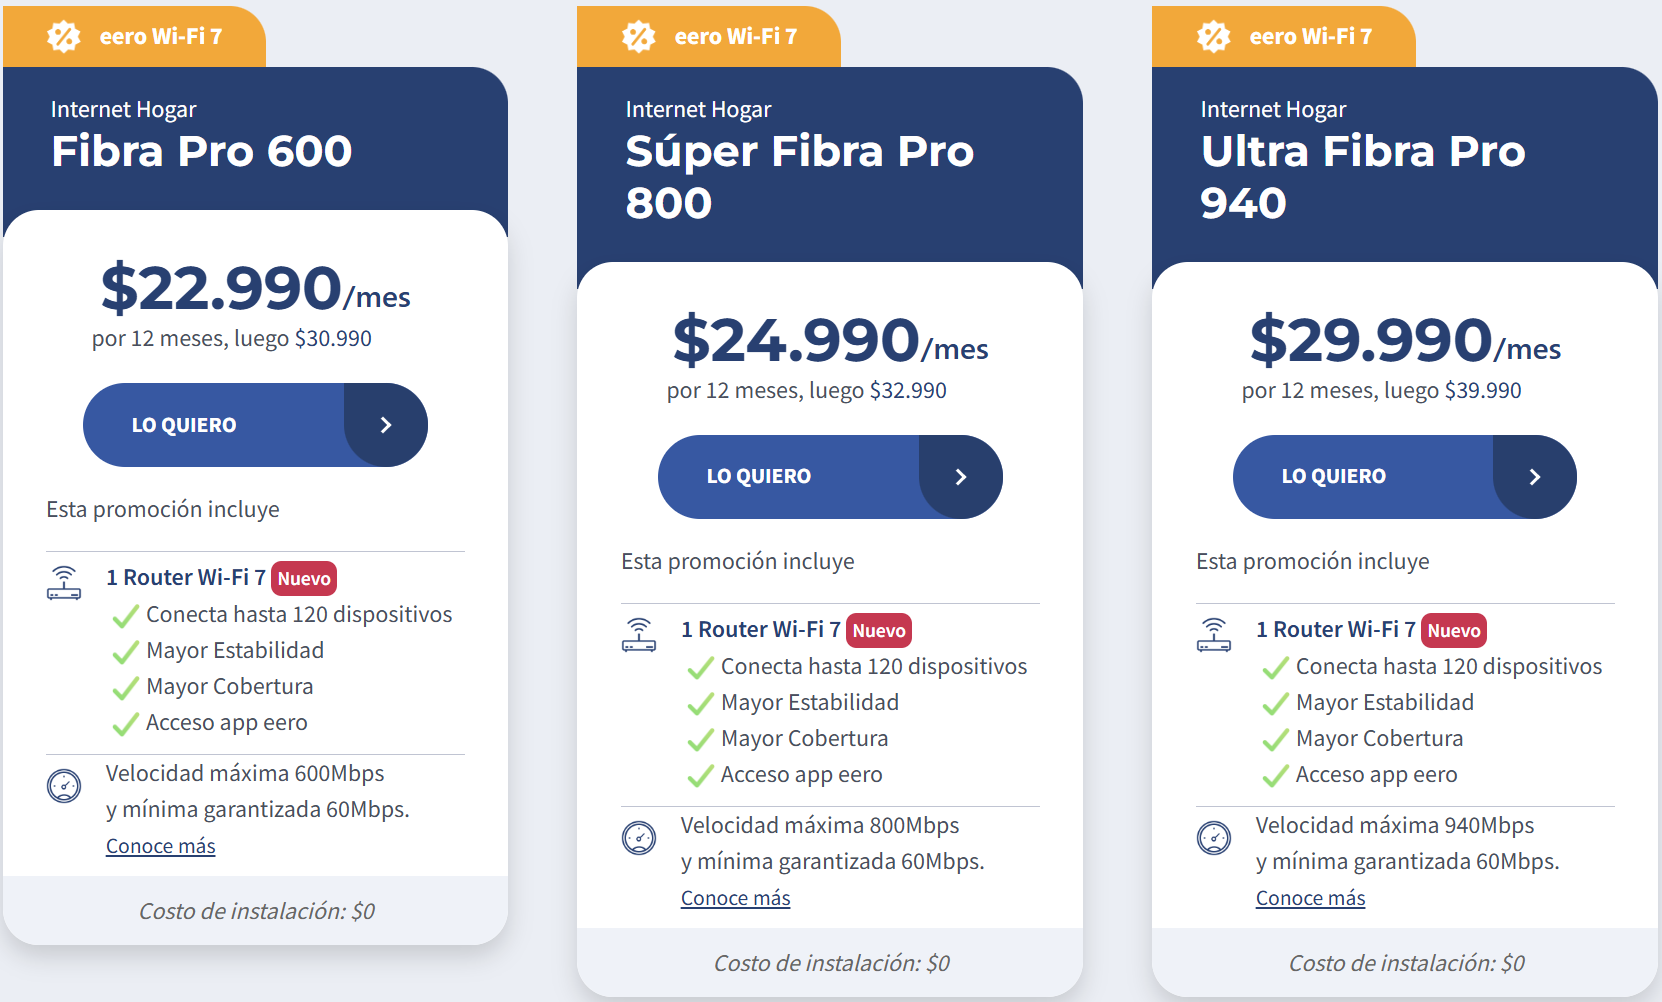Click the router icon in Súper Fibra Pro 800 card
The height and width of the screenshot is (1002, 1662).
639,634
